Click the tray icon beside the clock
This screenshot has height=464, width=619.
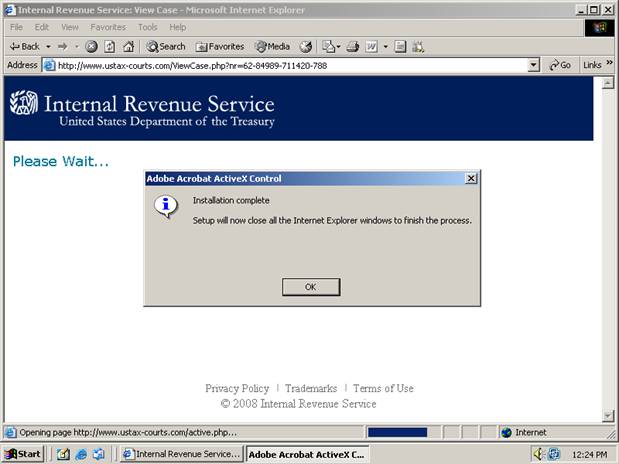point(554,454)
